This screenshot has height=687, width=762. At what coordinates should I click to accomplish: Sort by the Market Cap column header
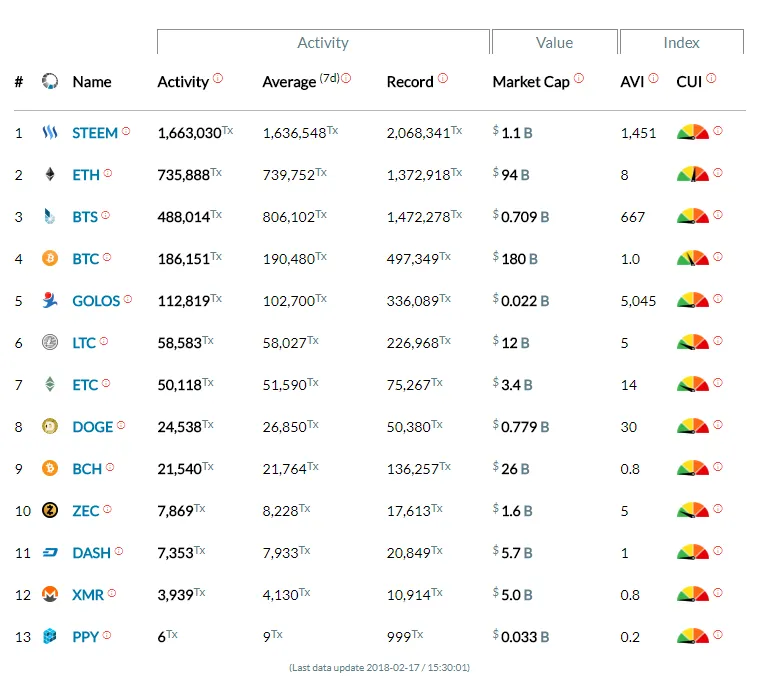point(531,82)
